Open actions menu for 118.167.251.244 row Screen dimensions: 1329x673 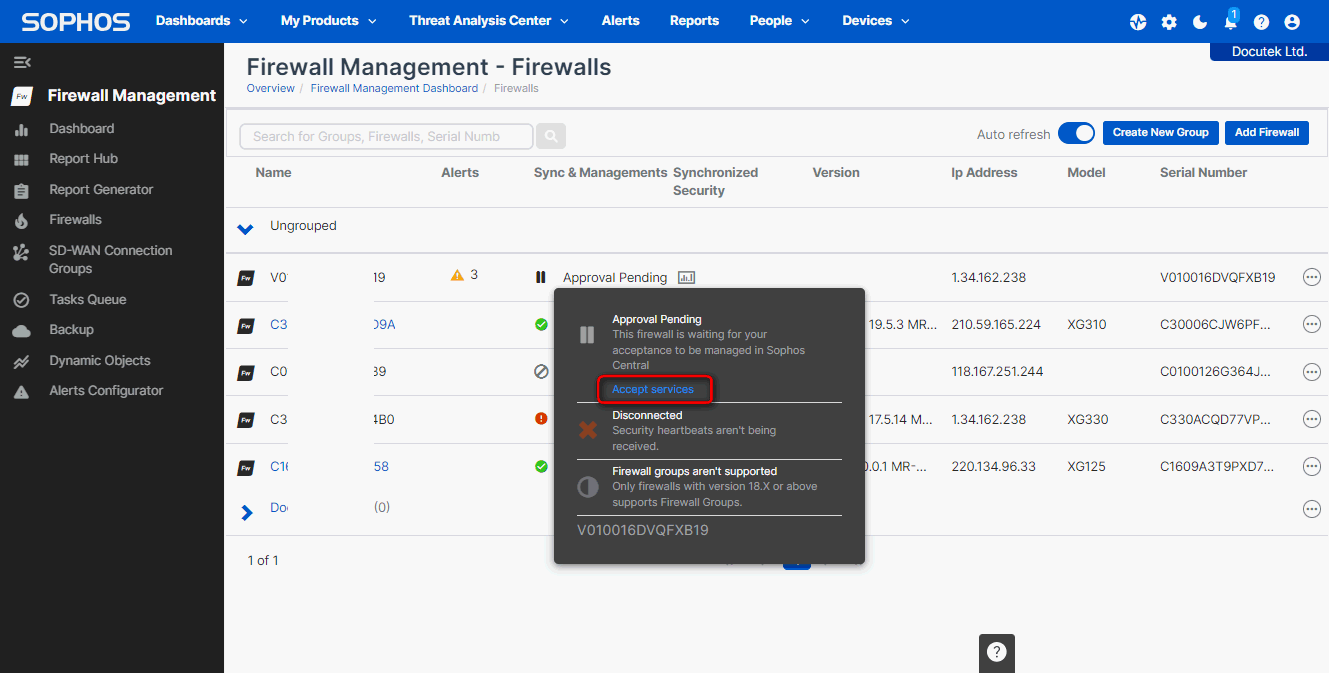point(1312,372)
